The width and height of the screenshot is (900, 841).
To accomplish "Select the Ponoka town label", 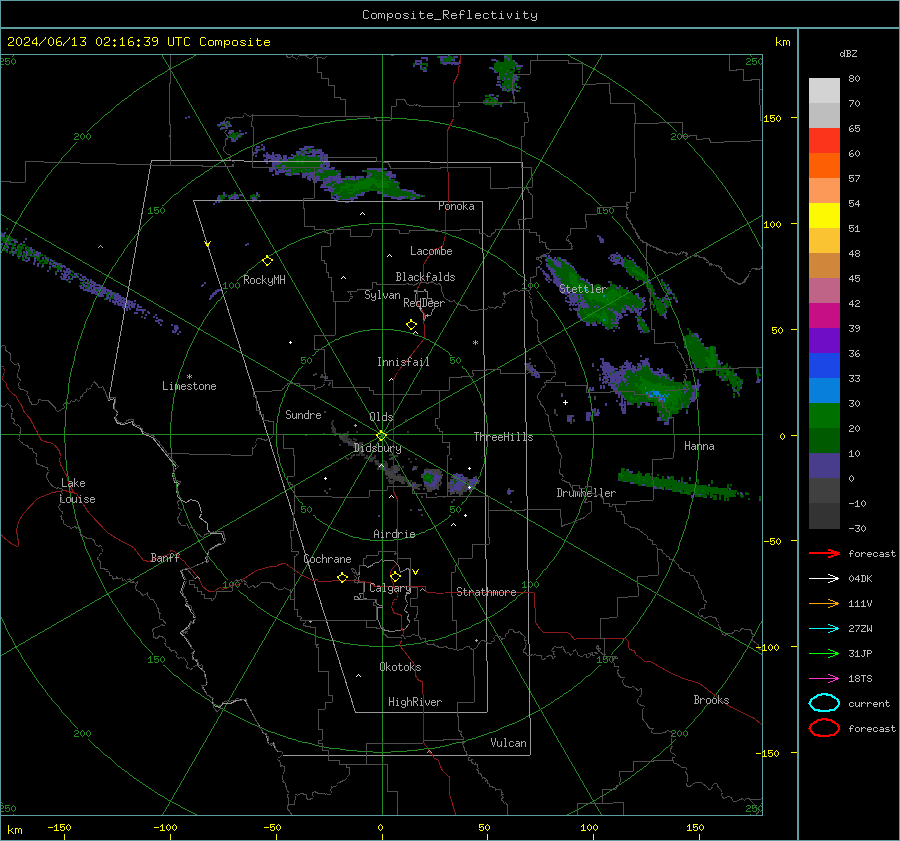I will (456, 206).
